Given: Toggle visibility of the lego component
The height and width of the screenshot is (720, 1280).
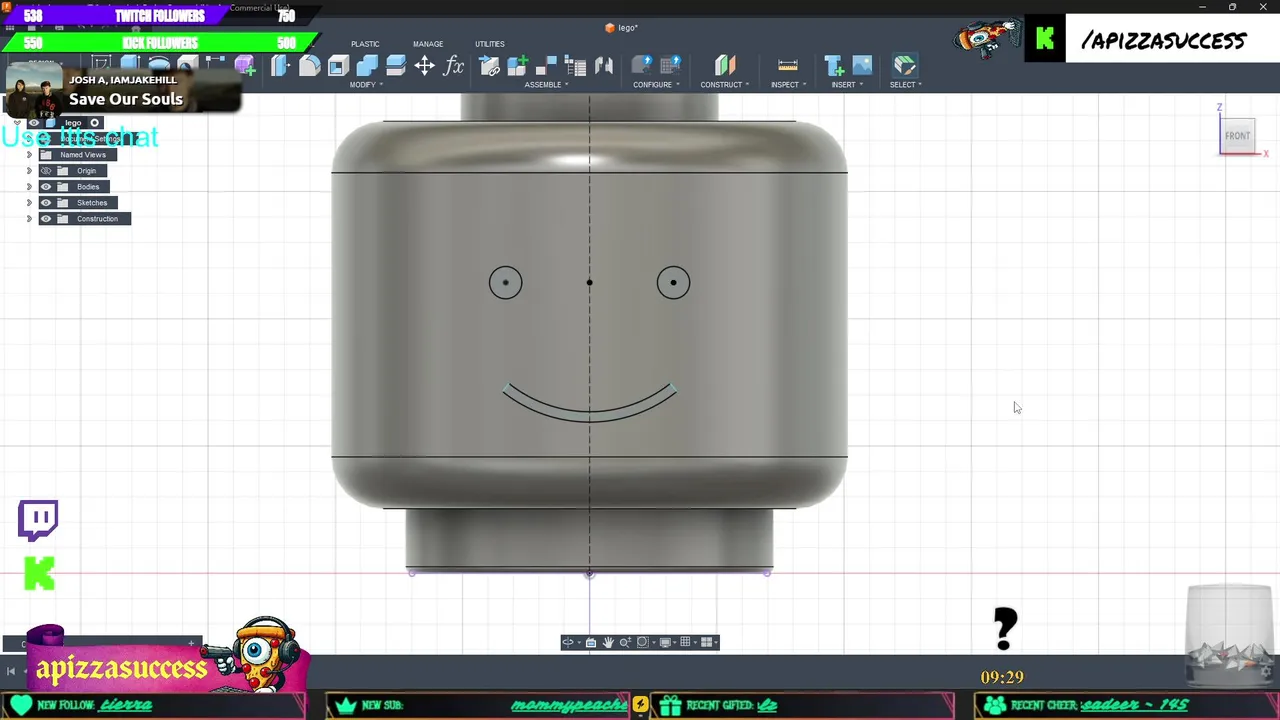Looking at the screenshot, I should (x=34, y=123).
